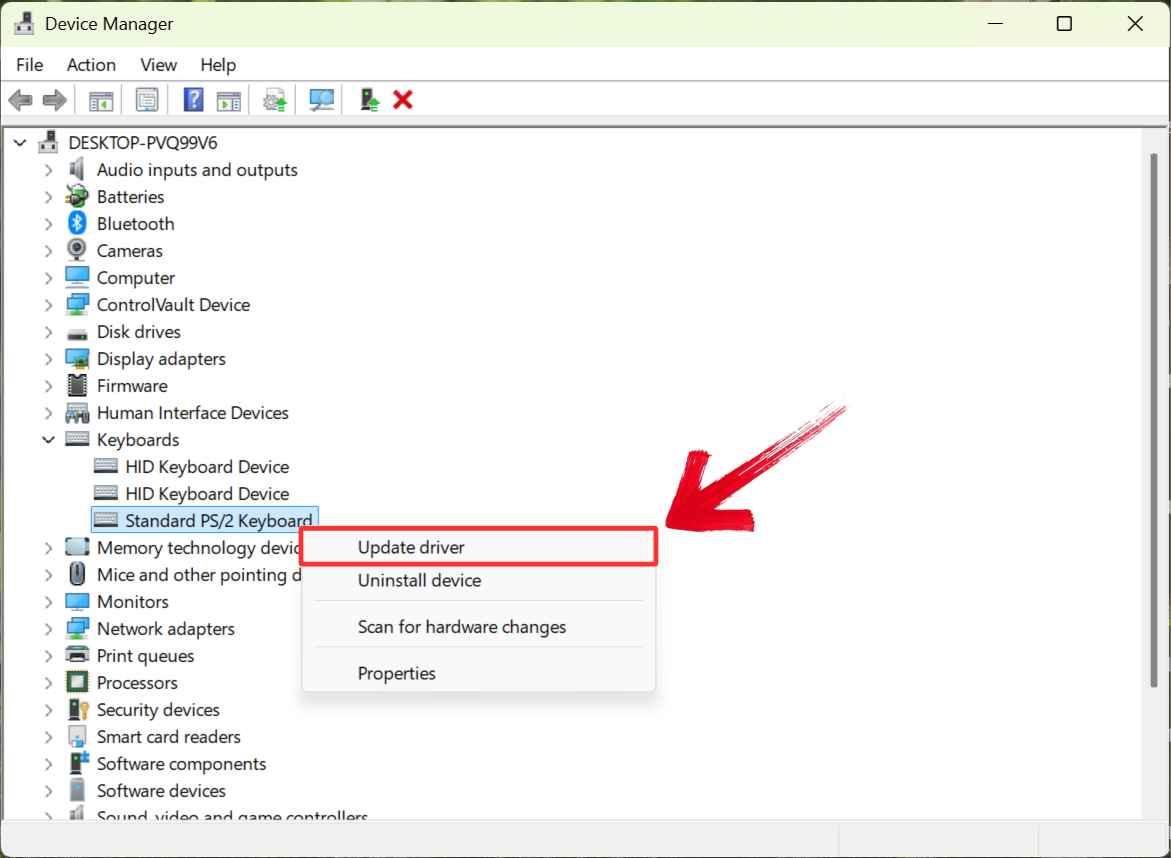Select the first HID Keyboard Device
The height and width of the screenshot is (858, 1171).
207,467
